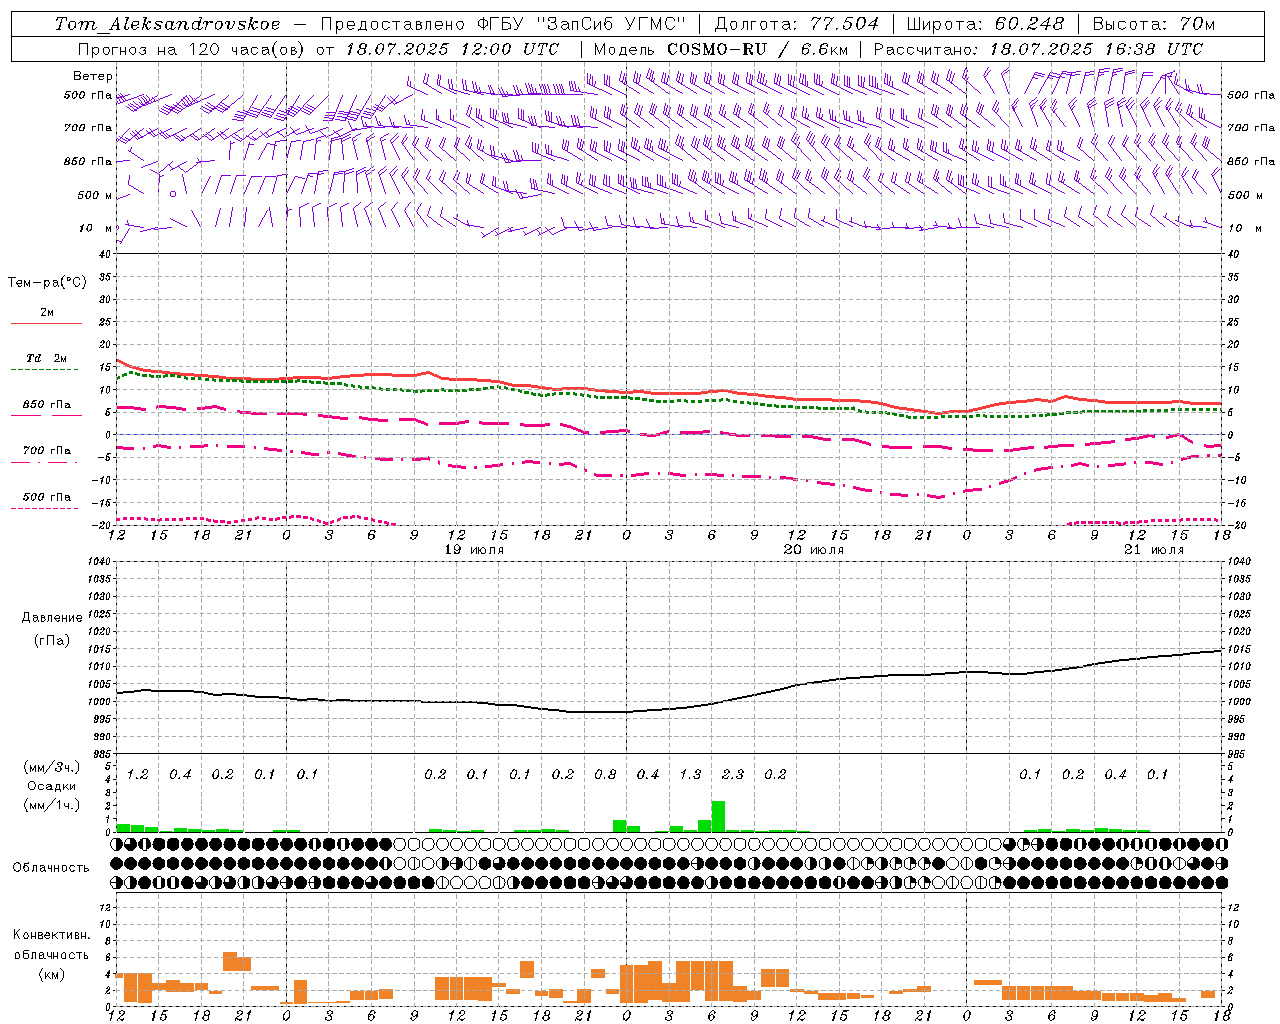The image size is (1280, 1024).
Task: Click the Осадки precipitation label
Action: pyautogui.click(x=52, y=786)
